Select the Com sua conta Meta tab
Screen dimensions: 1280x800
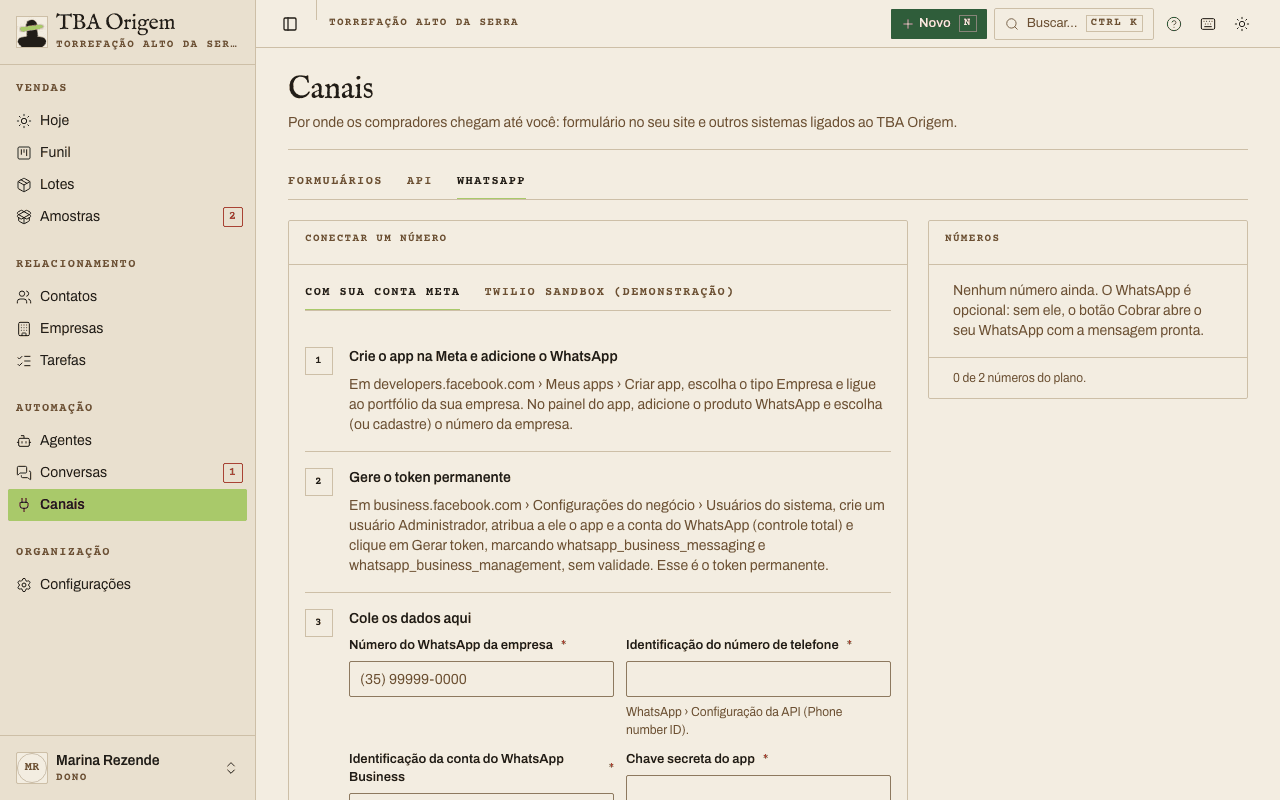382,292
